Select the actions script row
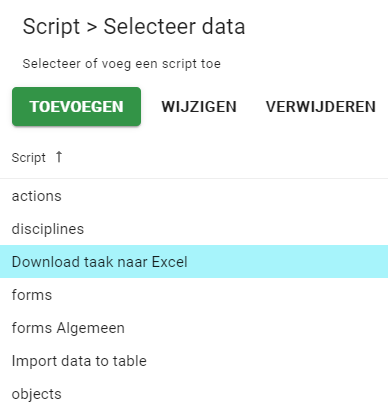Screen dimensions: 388x413 (x=194, y=196)
